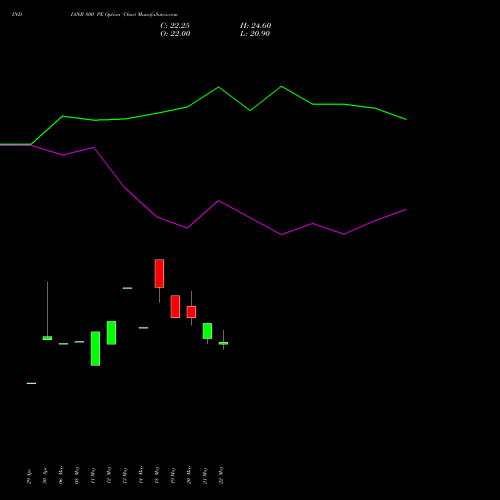Viewport: 500px width, 500px height.
Task: Click the tall red candlestick above 18 May
Action: pyautogui.click(x=159, y=273)
